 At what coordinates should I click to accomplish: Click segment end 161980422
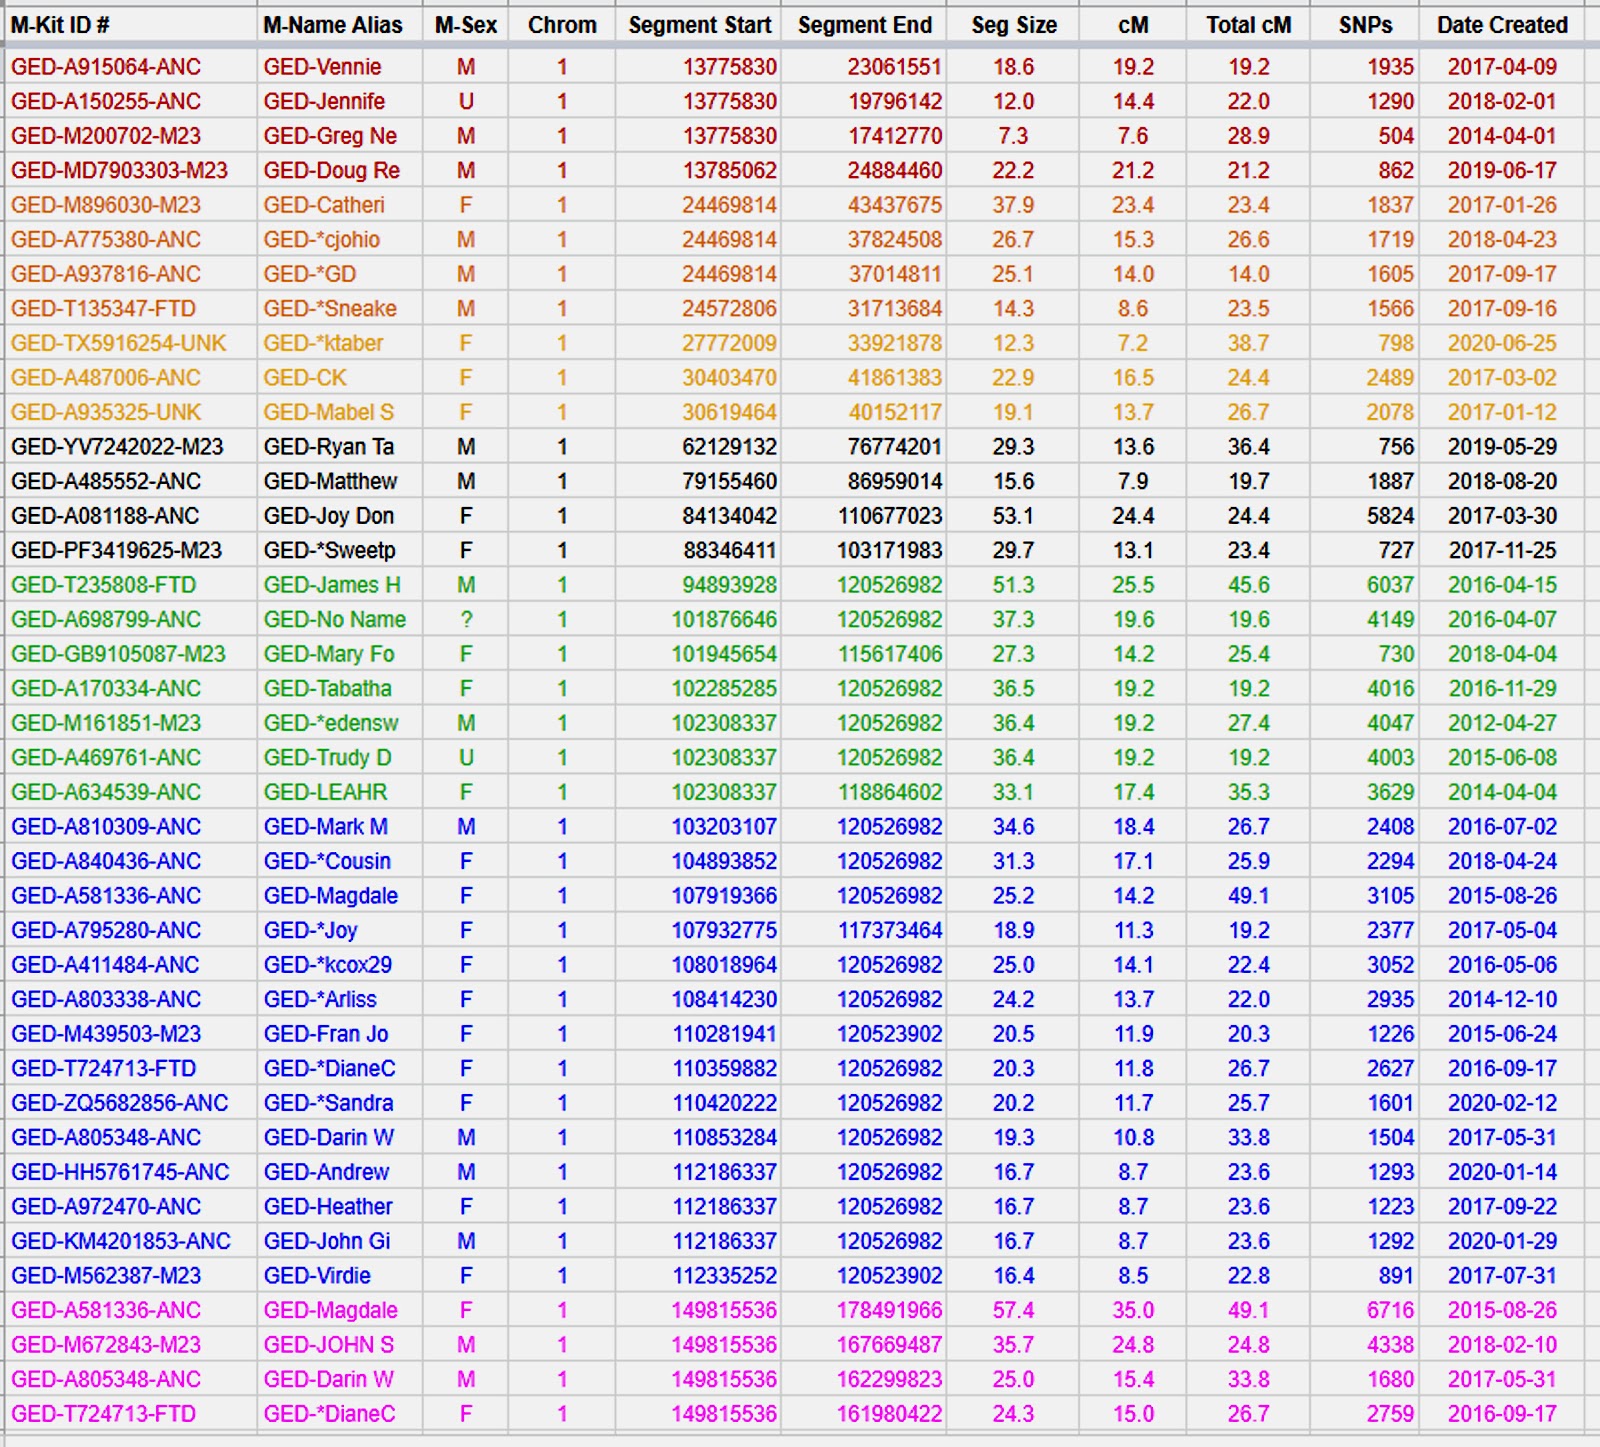[890, 1414]
